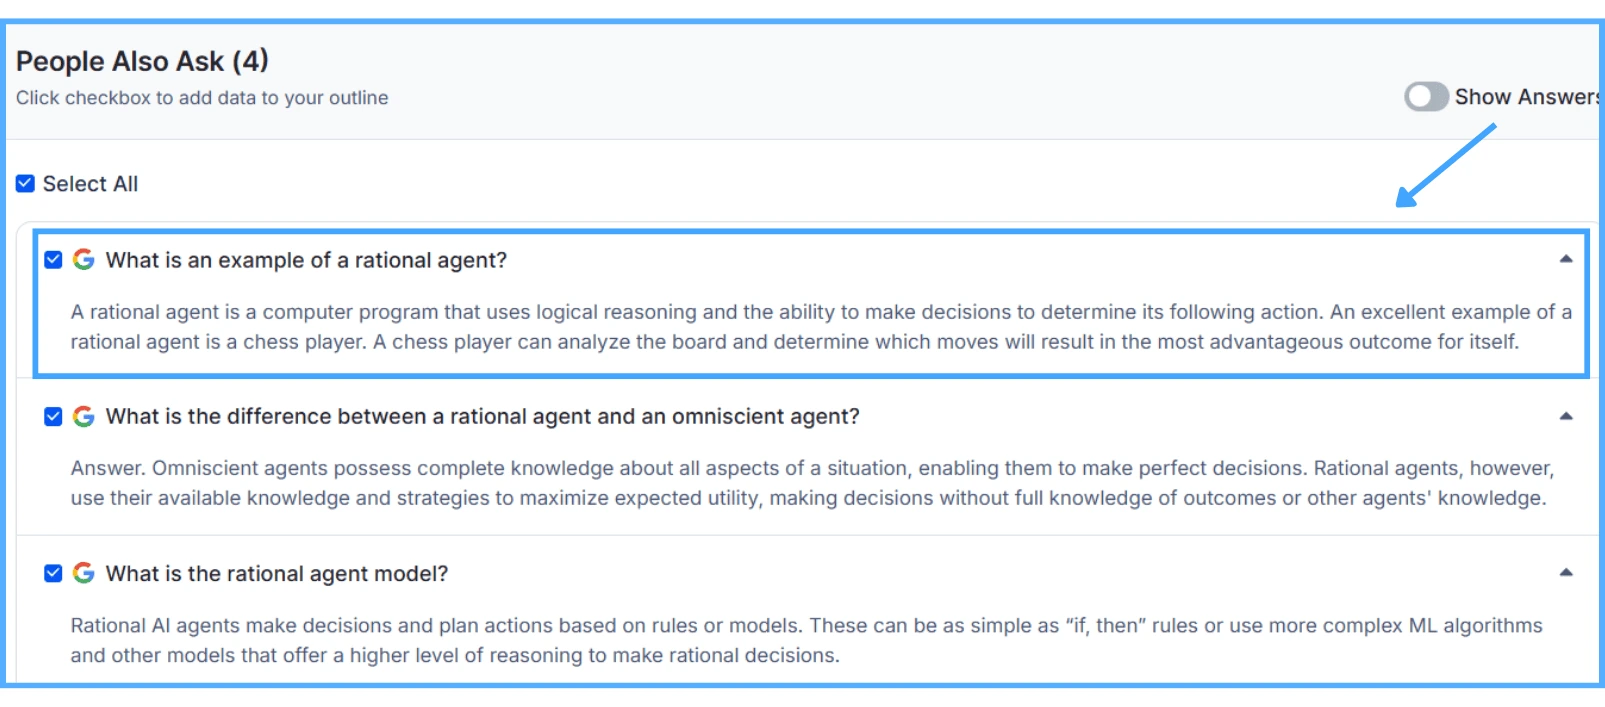Click 'What is the rational agent model?' title
The width and height of the screenshot is (1605, 707).
[277, 574]
